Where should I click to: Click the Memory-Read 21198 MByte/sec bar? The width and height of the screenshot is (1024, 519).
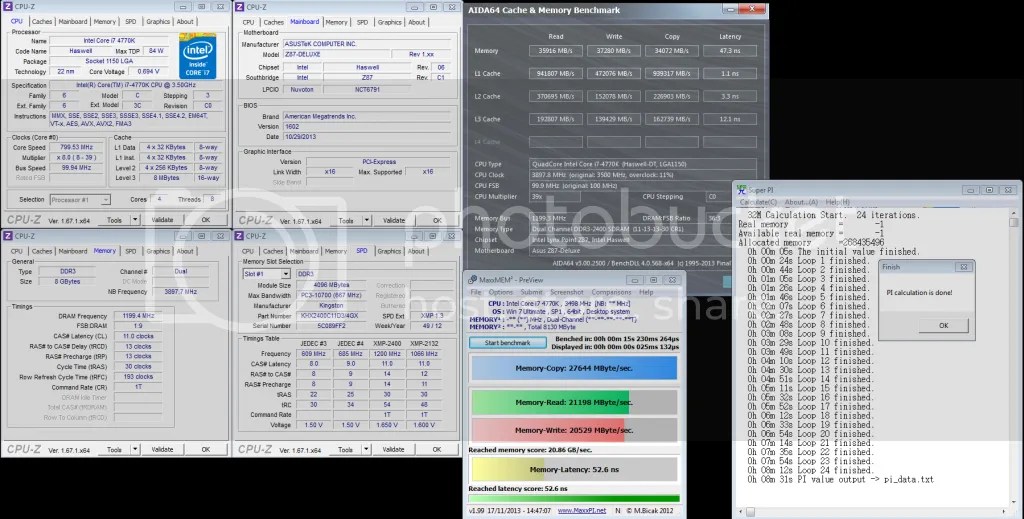click(573, 402)
